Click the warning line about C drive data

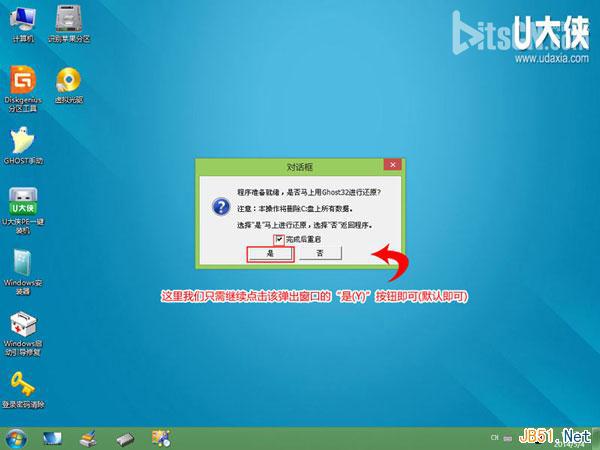pos(295,209)
